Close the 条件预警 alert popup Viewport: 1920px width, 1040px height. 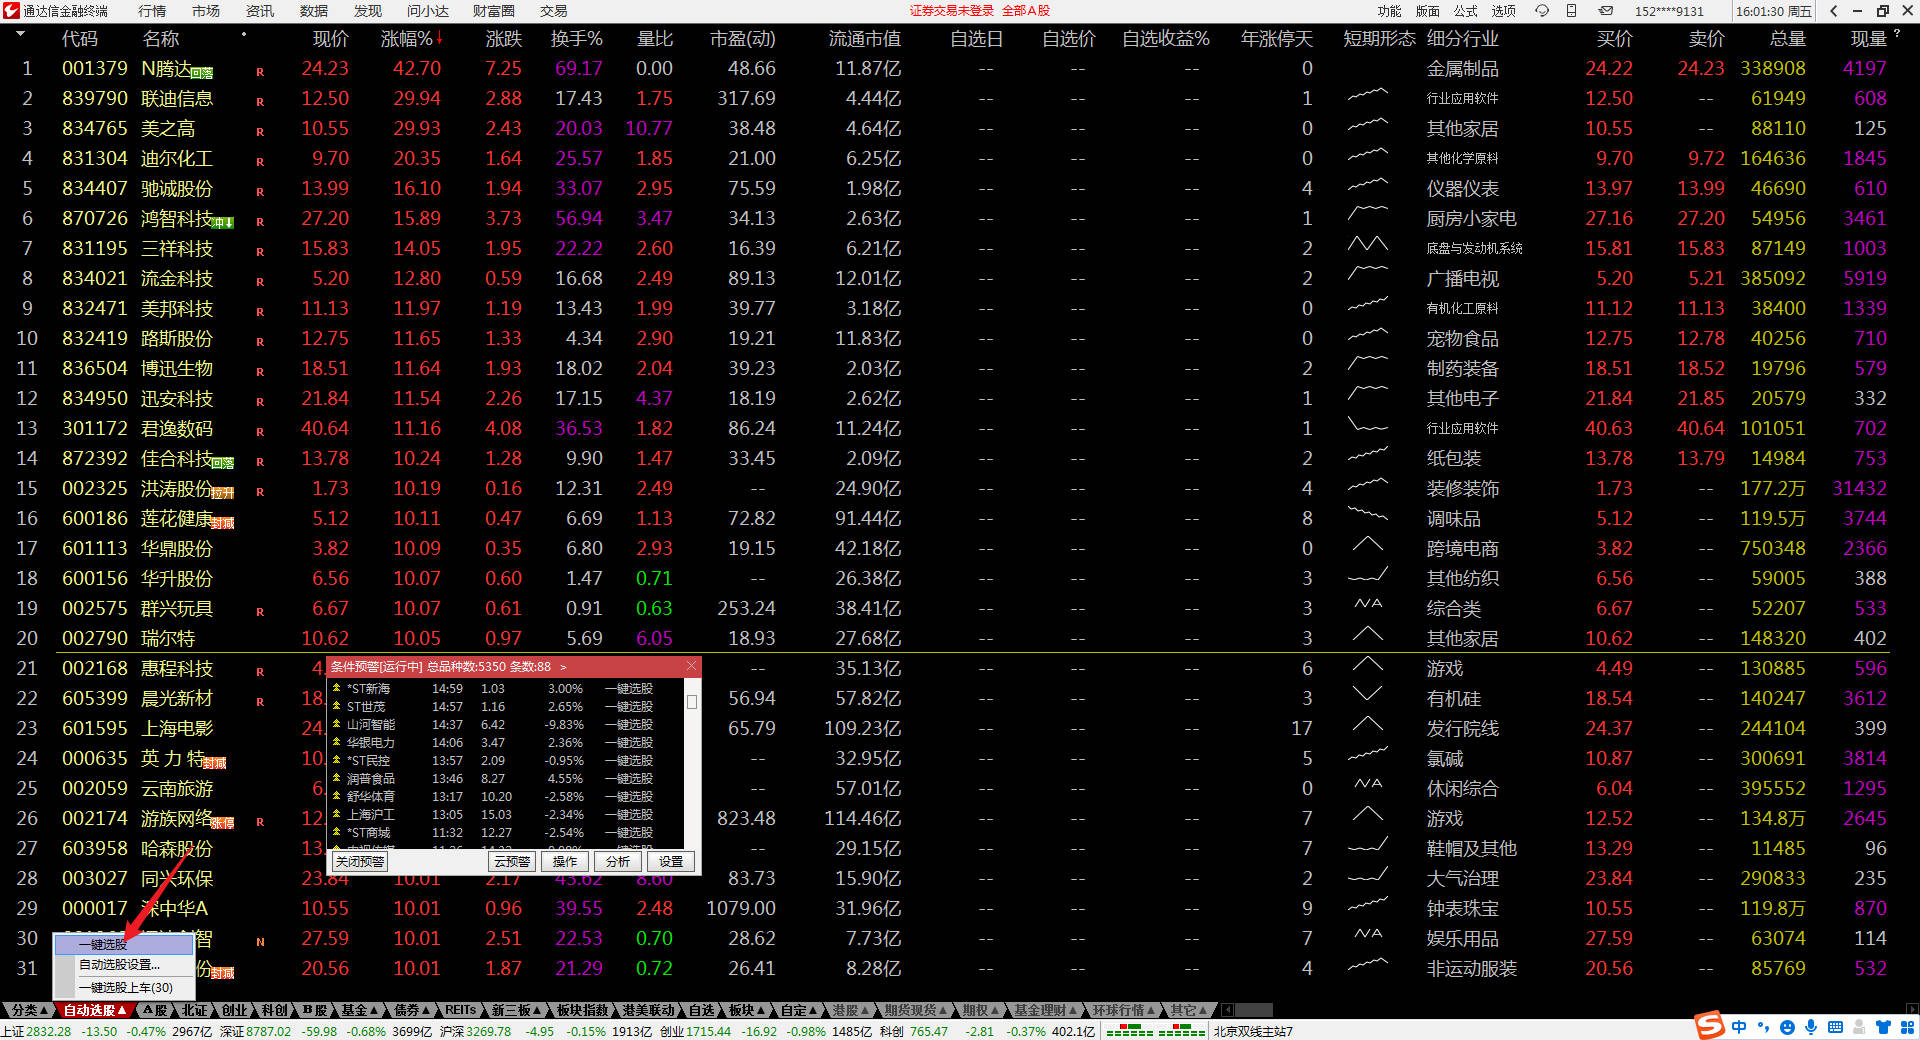(691, 666)
